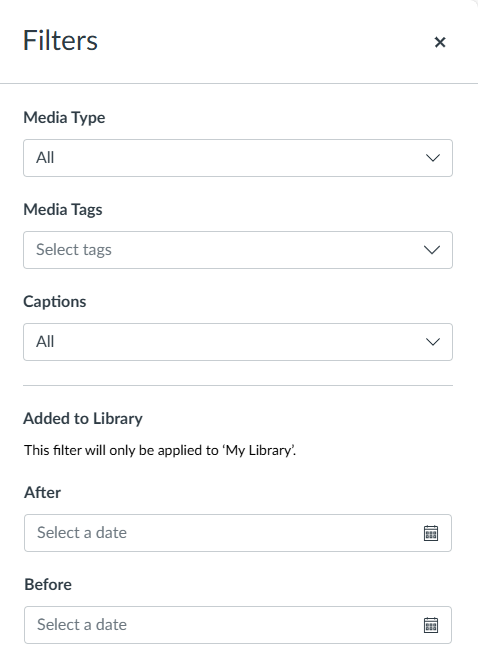Viewport: 478px width, 662px height.
Task: Click the Before field label
Action: click(48, 584)
